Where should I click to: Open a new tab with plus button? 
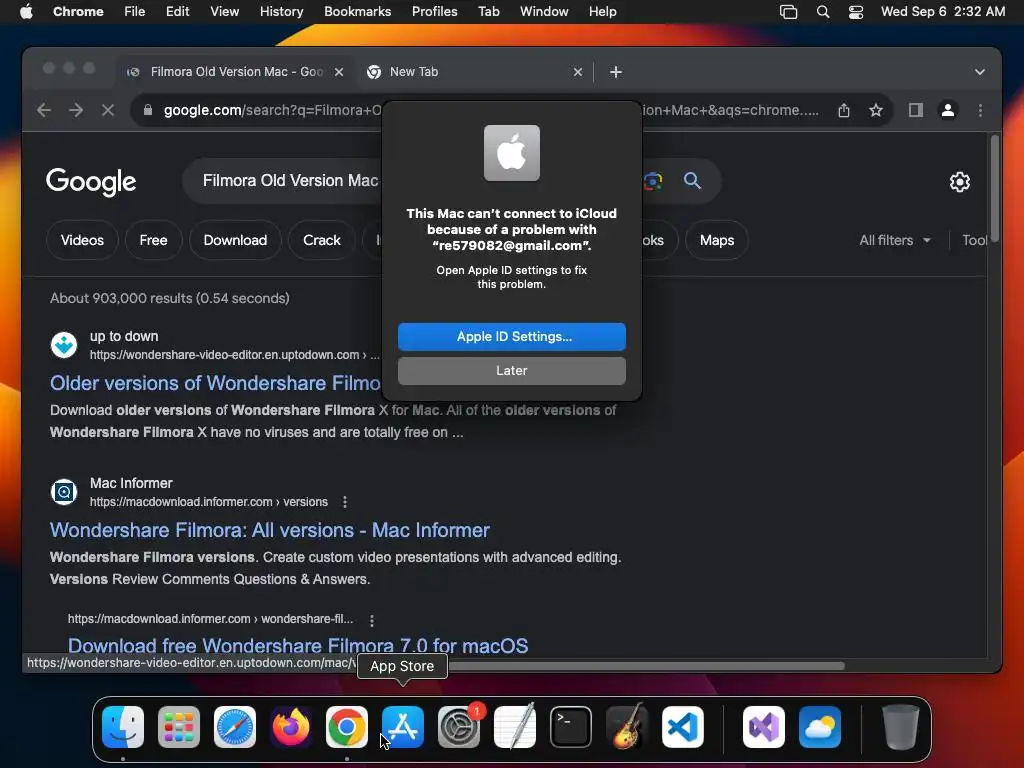tap(616, 72)
